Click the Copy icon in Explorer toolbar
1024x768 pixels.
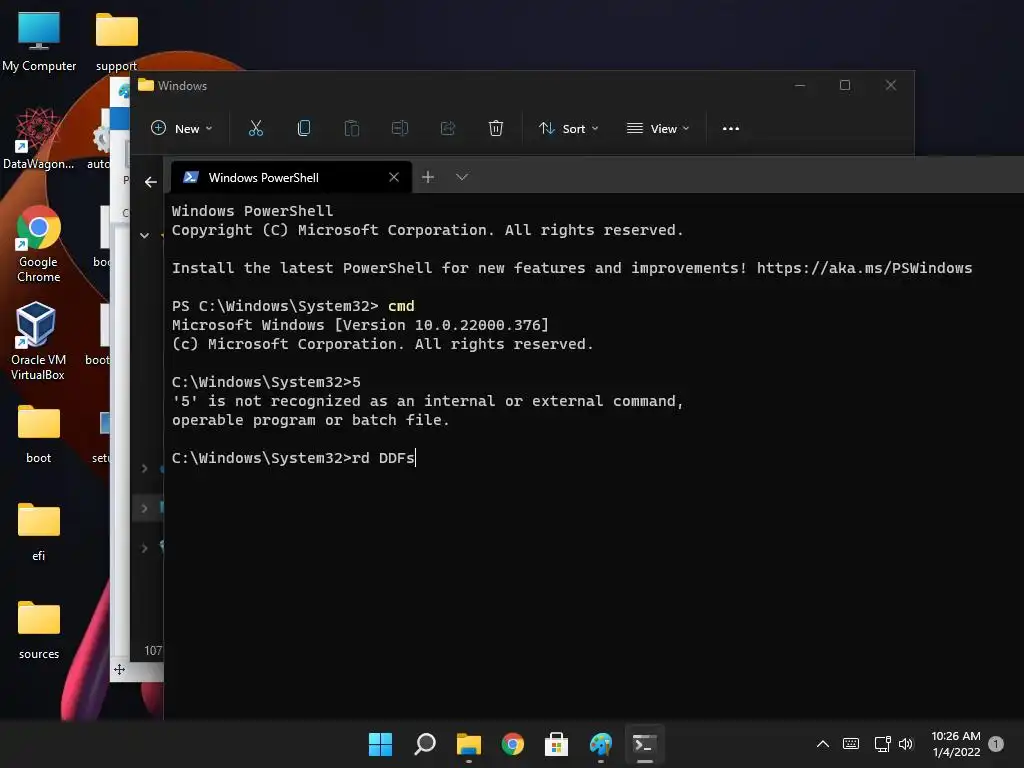[x=304, y=129]
